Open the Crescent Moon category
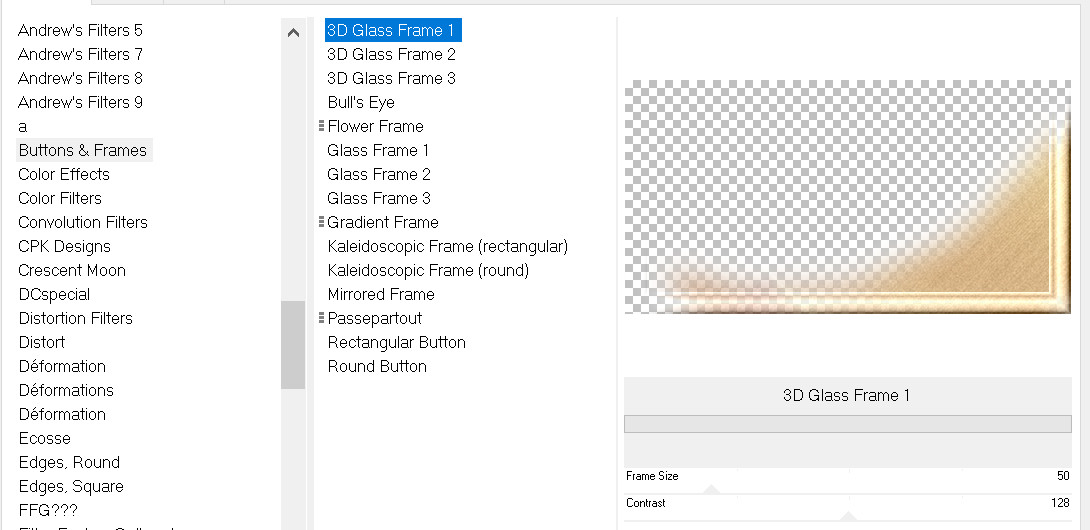 click(73, 270)
